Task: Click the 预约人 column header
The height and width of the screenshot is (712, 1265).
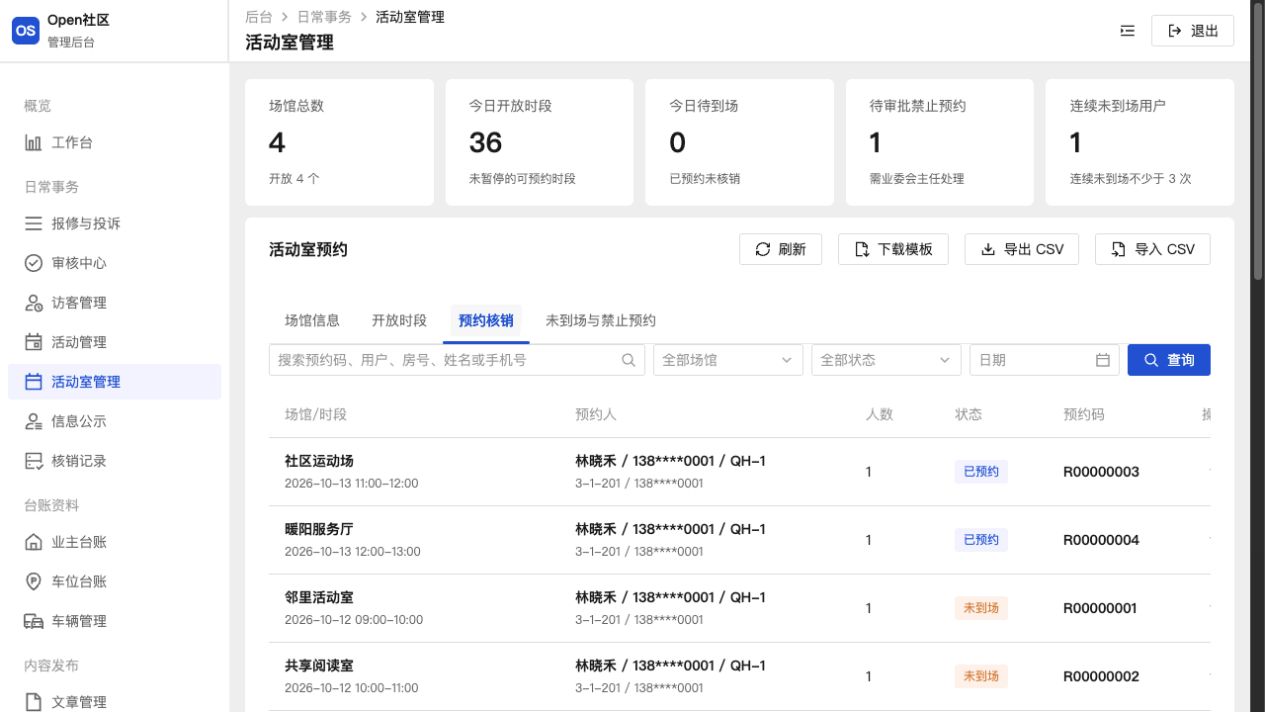Action: pyautogui.click(x=596, y=414)
